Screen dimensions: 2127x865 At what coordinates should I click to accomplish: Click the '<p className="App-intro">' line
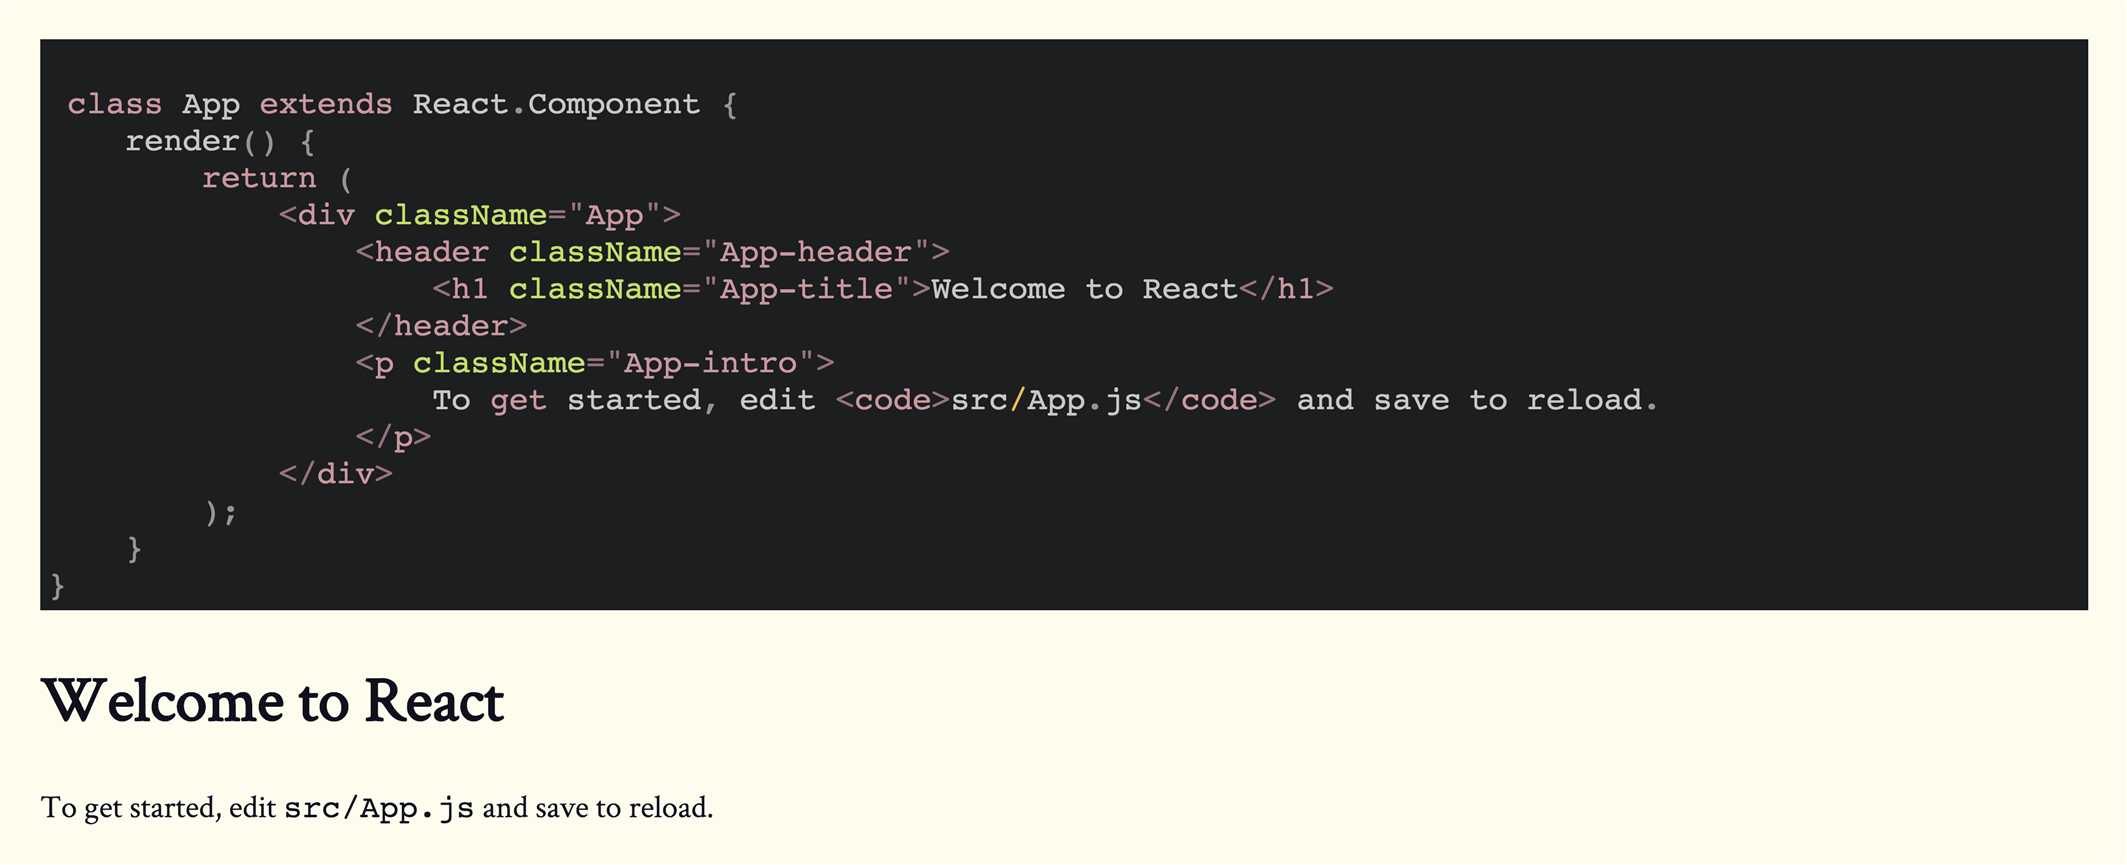point(595,363)
